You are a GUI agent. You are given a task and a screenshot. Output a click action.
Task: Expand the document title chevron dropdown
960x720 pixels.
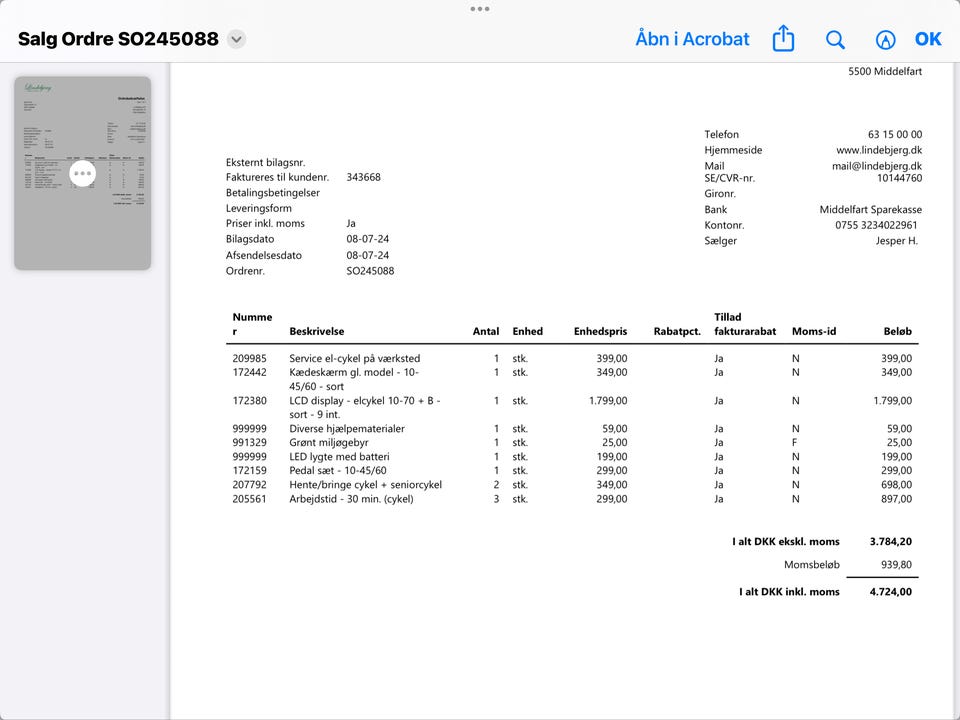(236, 39)
